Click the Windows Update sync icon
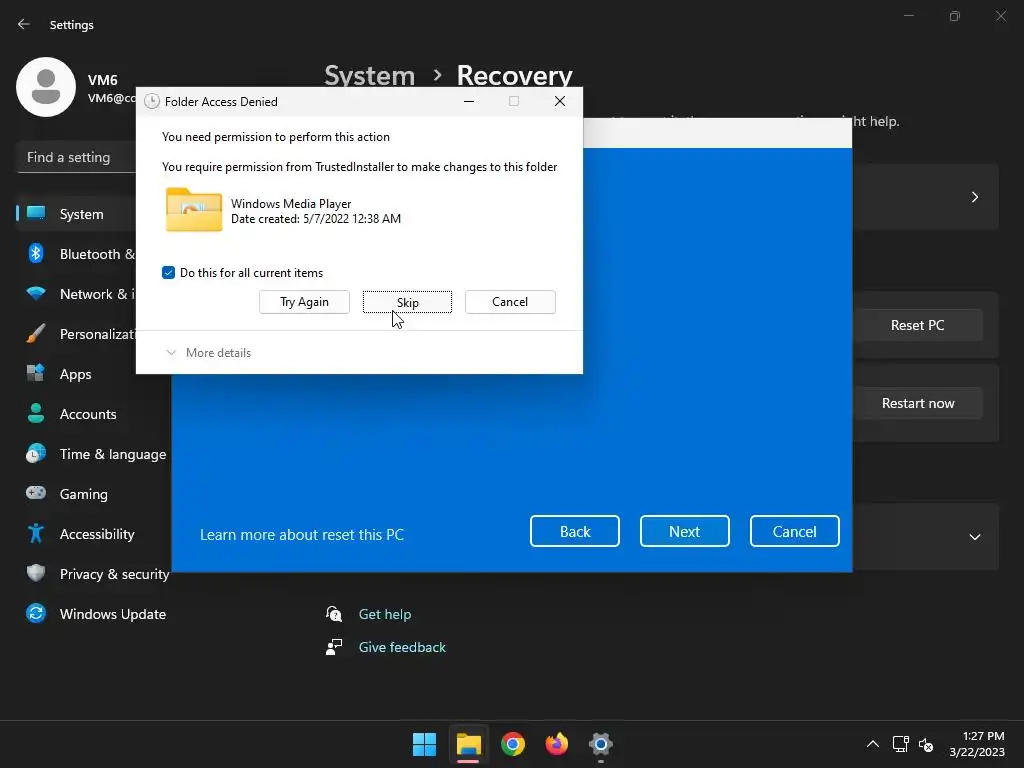 (x=36, y=613)
